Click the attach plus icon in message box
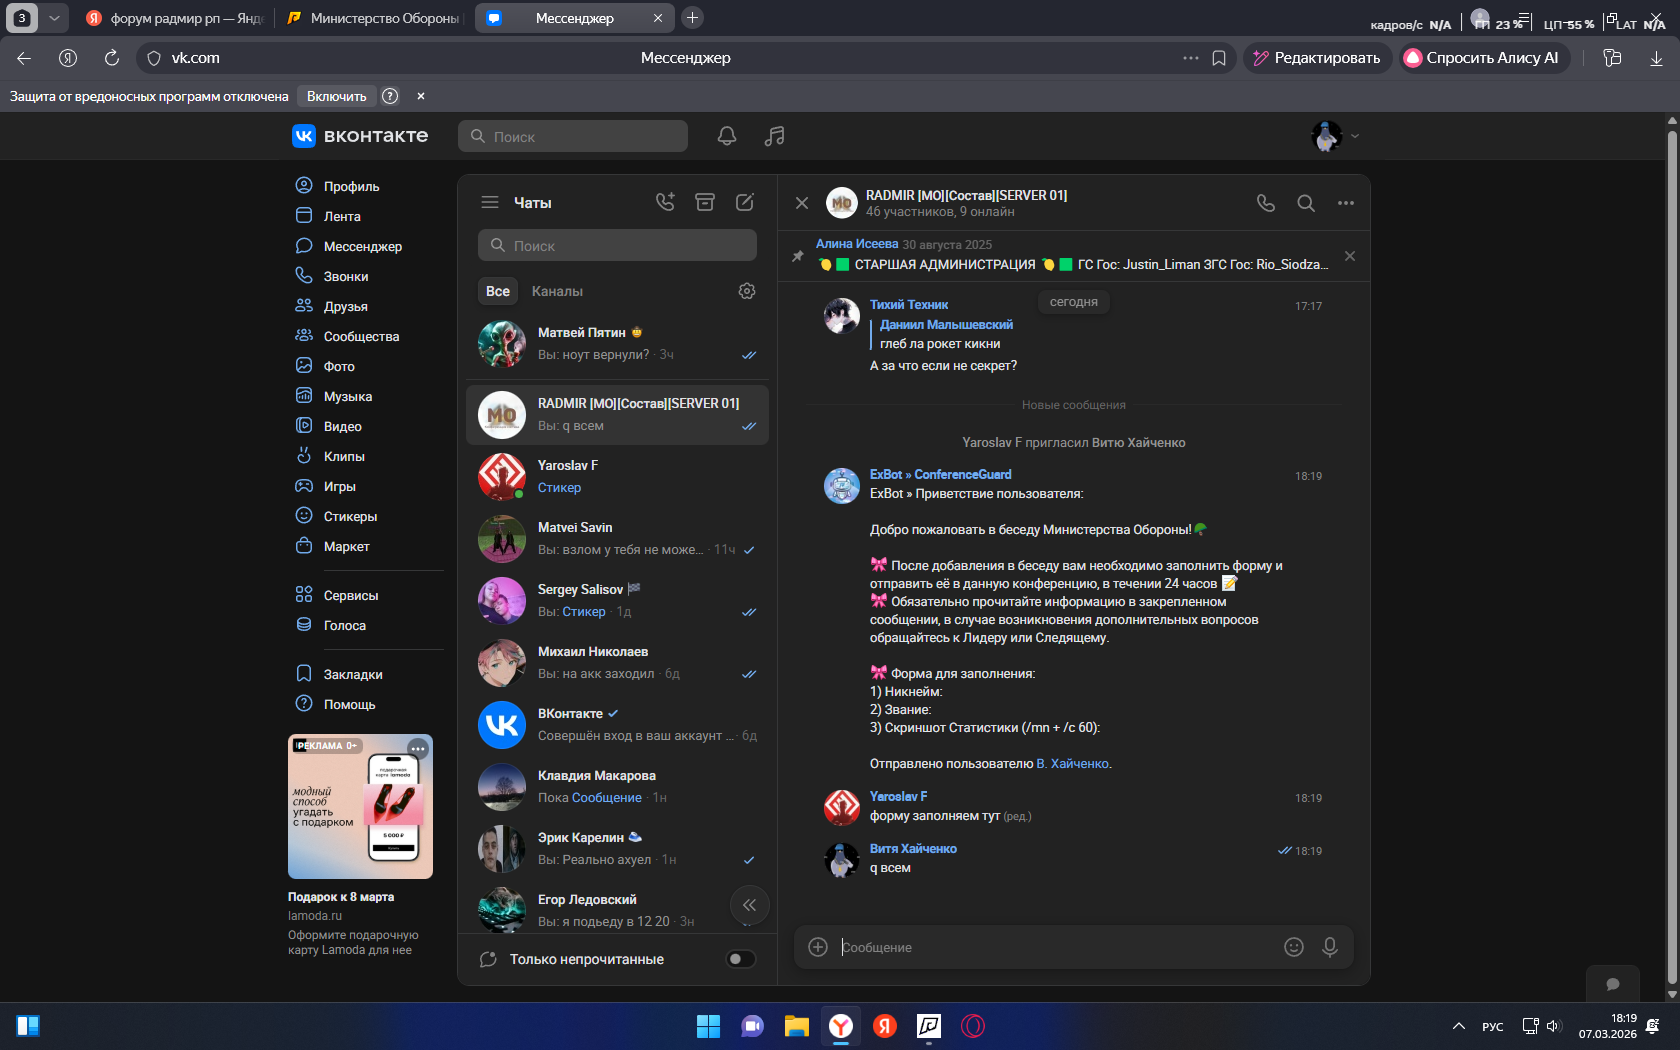 click(x=818, y=947)
